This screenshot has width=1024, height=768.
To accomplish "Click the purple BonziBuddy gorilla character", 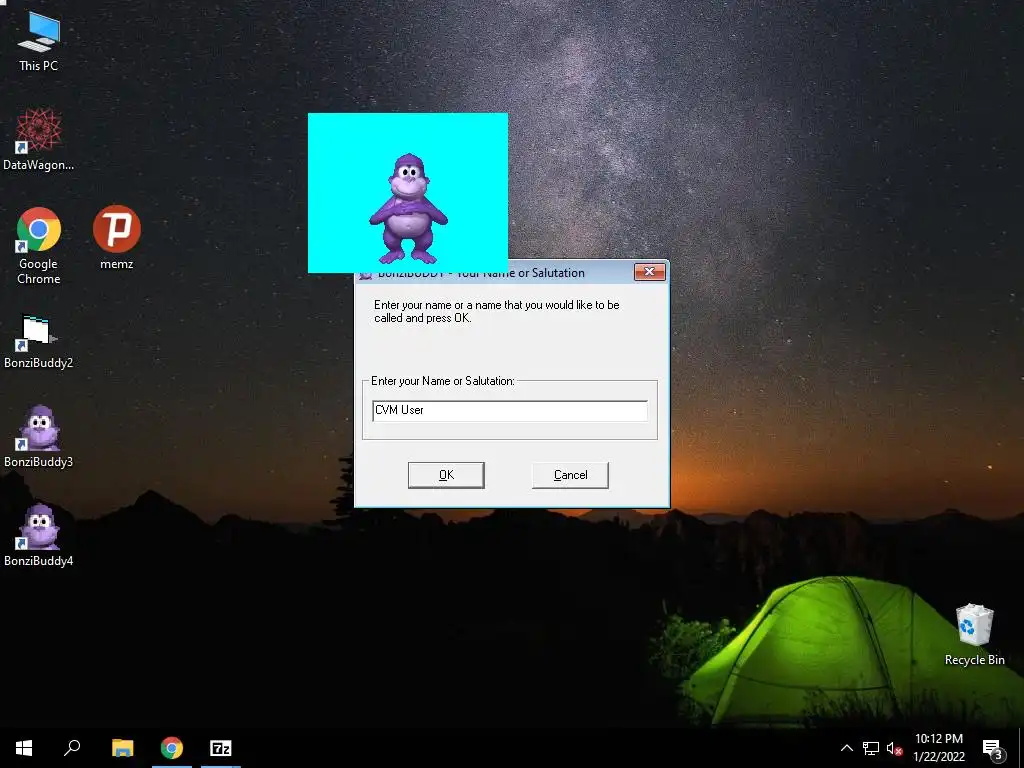I will tap(408, 209).
